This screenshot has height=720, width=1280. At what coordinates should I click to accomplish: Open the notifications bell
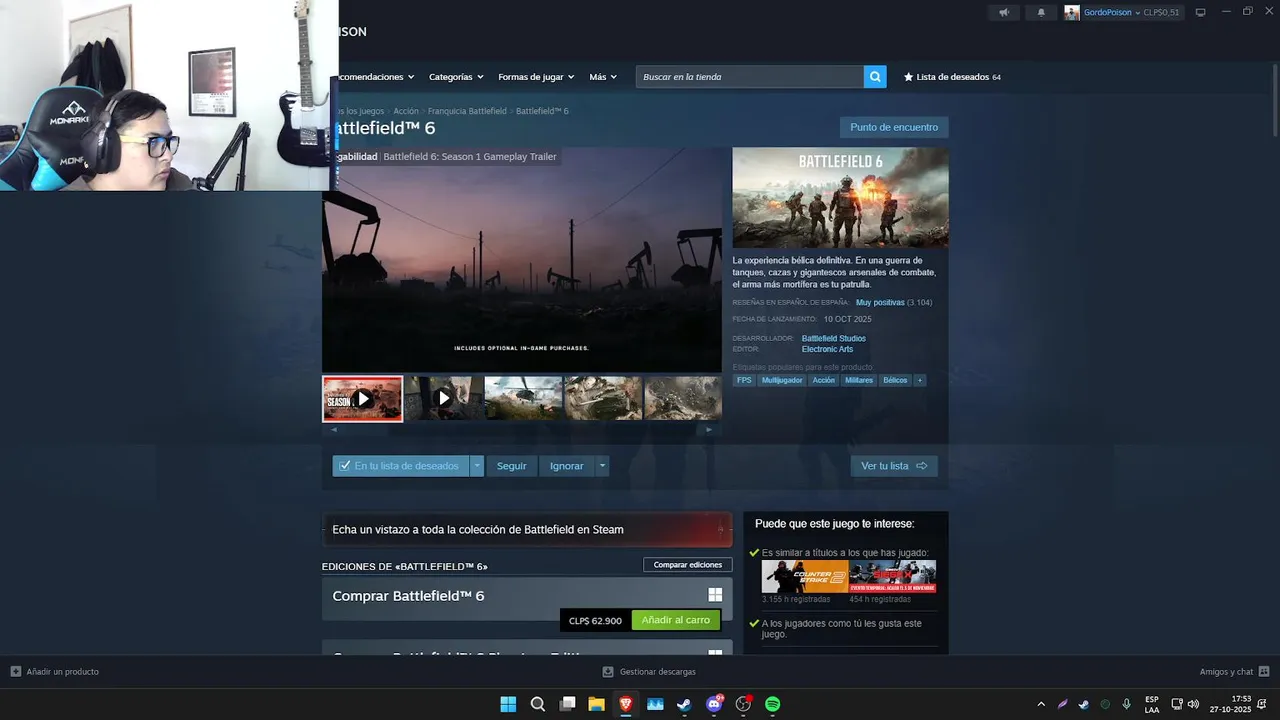[1041, 13]
